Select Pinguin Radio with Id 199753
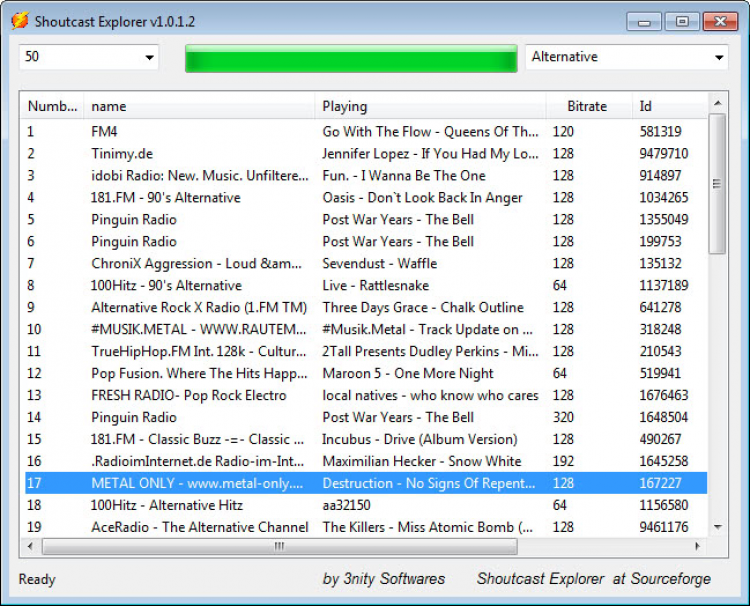 point(366,242)
